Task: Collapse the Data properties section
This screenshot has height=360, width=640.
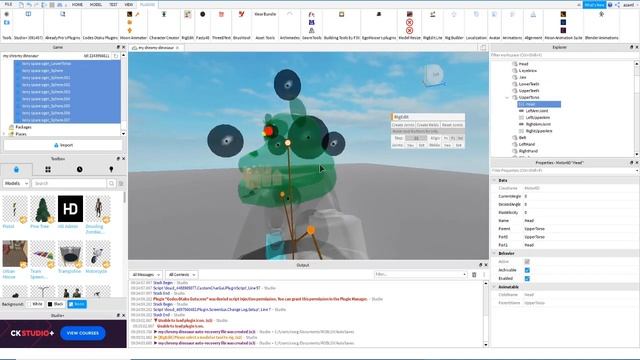Action: click(x=494, y=180)
